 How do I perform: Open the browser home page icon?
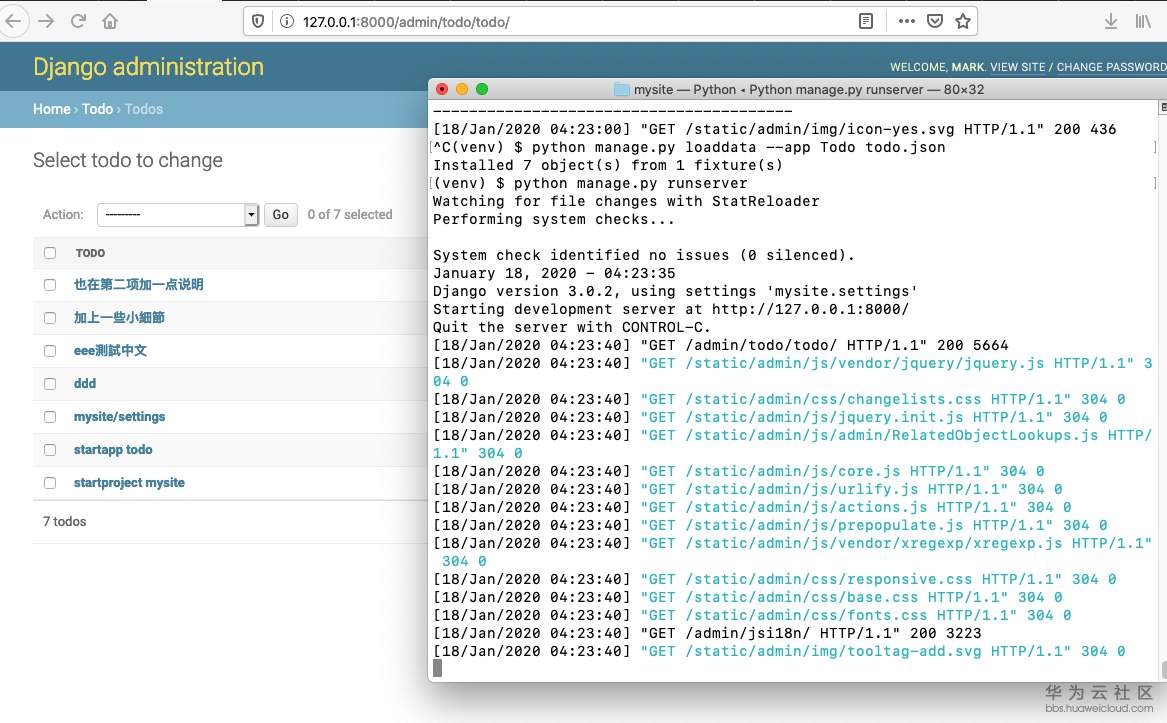(110, 21)
